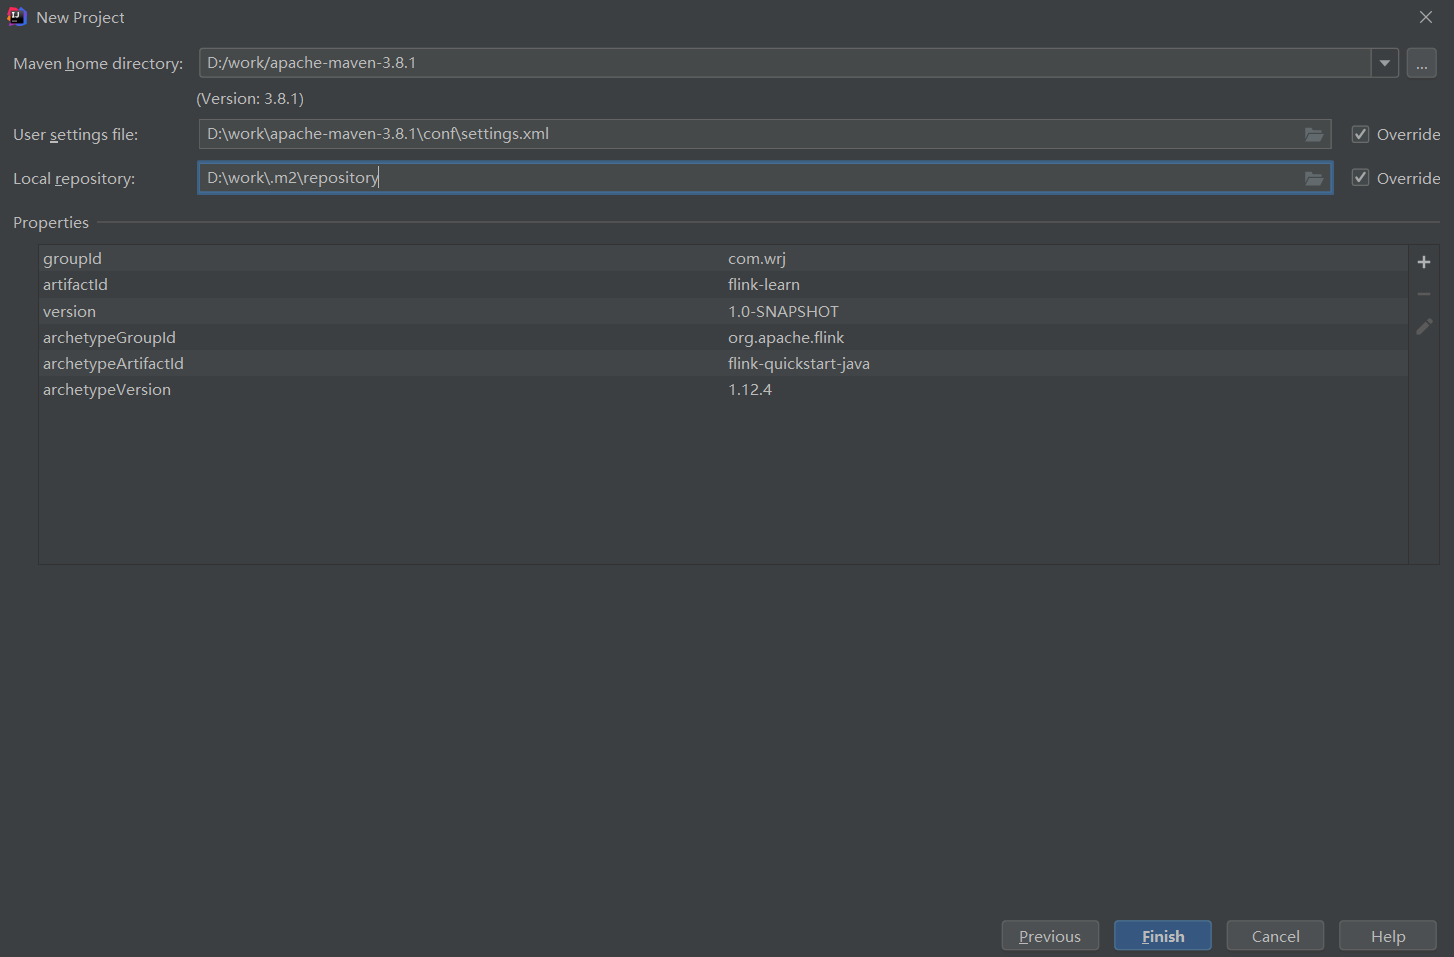Viewport: 1454px width, 957px height.
Task: Click org.apache.flink value cell
Action: click(x=786, y=337)
